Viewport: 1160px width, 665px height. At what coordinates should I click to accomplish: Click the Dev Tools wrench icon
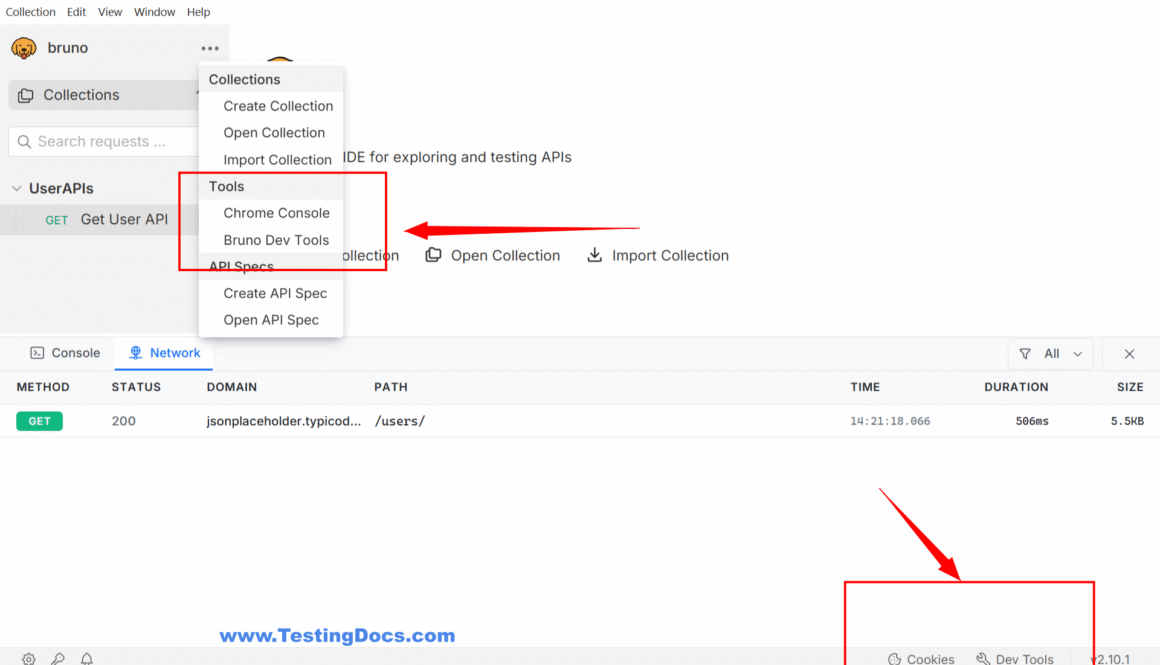pyautogui.click(x=983, y=659)
